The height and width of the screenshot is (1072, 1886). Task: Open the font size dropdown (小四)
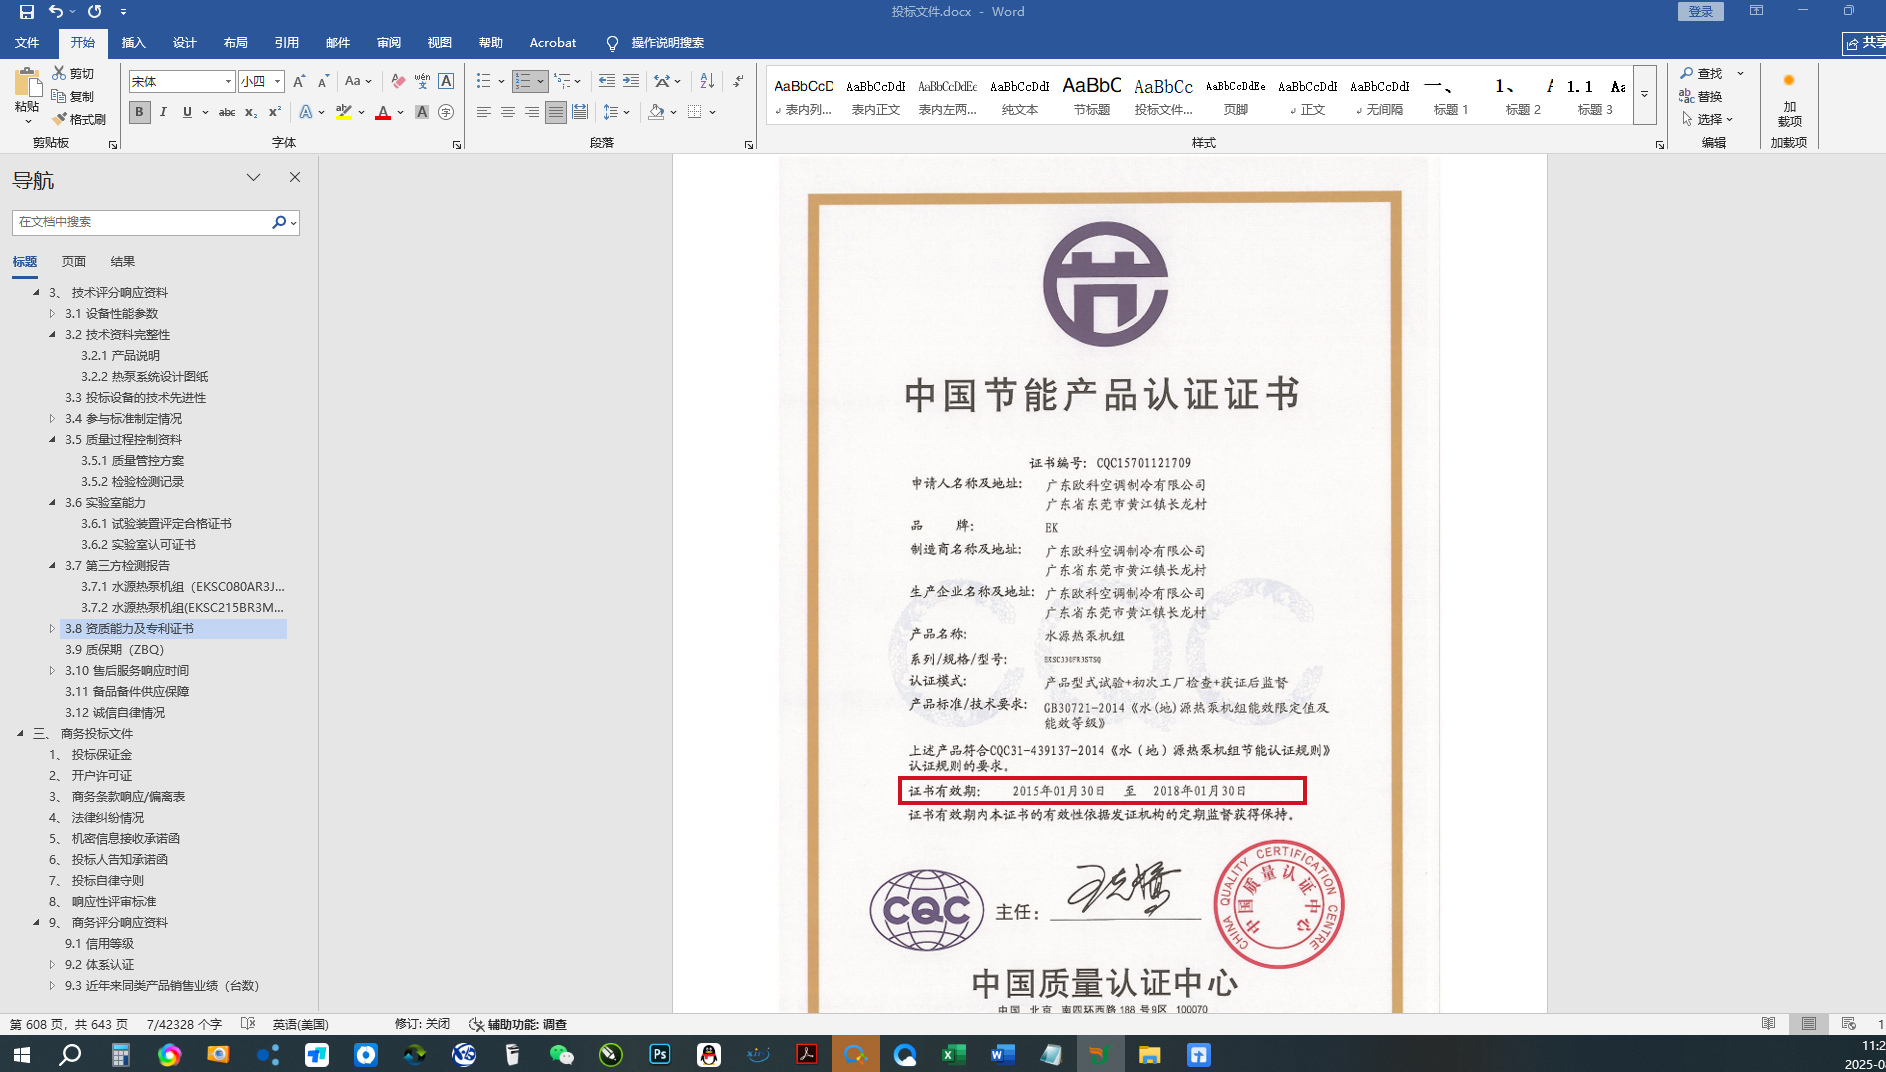pyautogui.click(x=277, y=81)
